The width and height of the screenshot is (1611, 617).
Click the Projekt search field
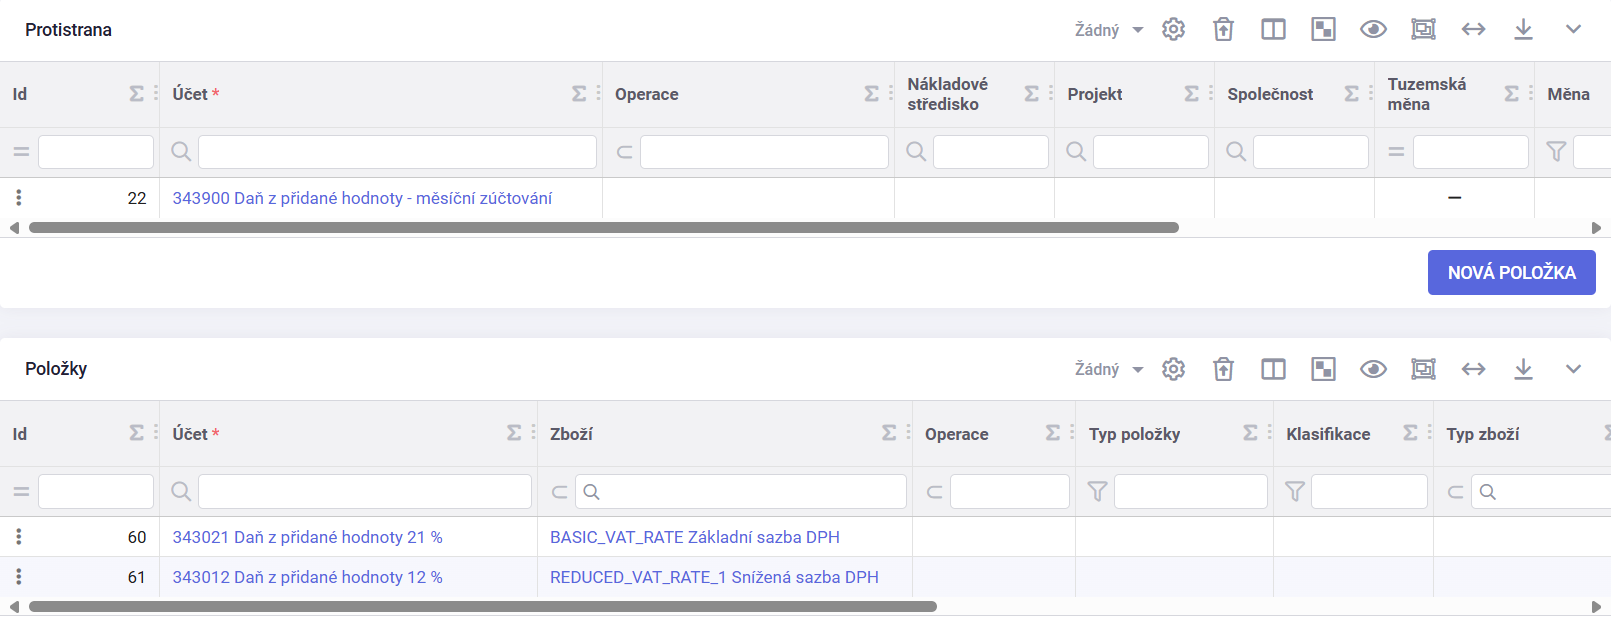tap(1151, 152)
